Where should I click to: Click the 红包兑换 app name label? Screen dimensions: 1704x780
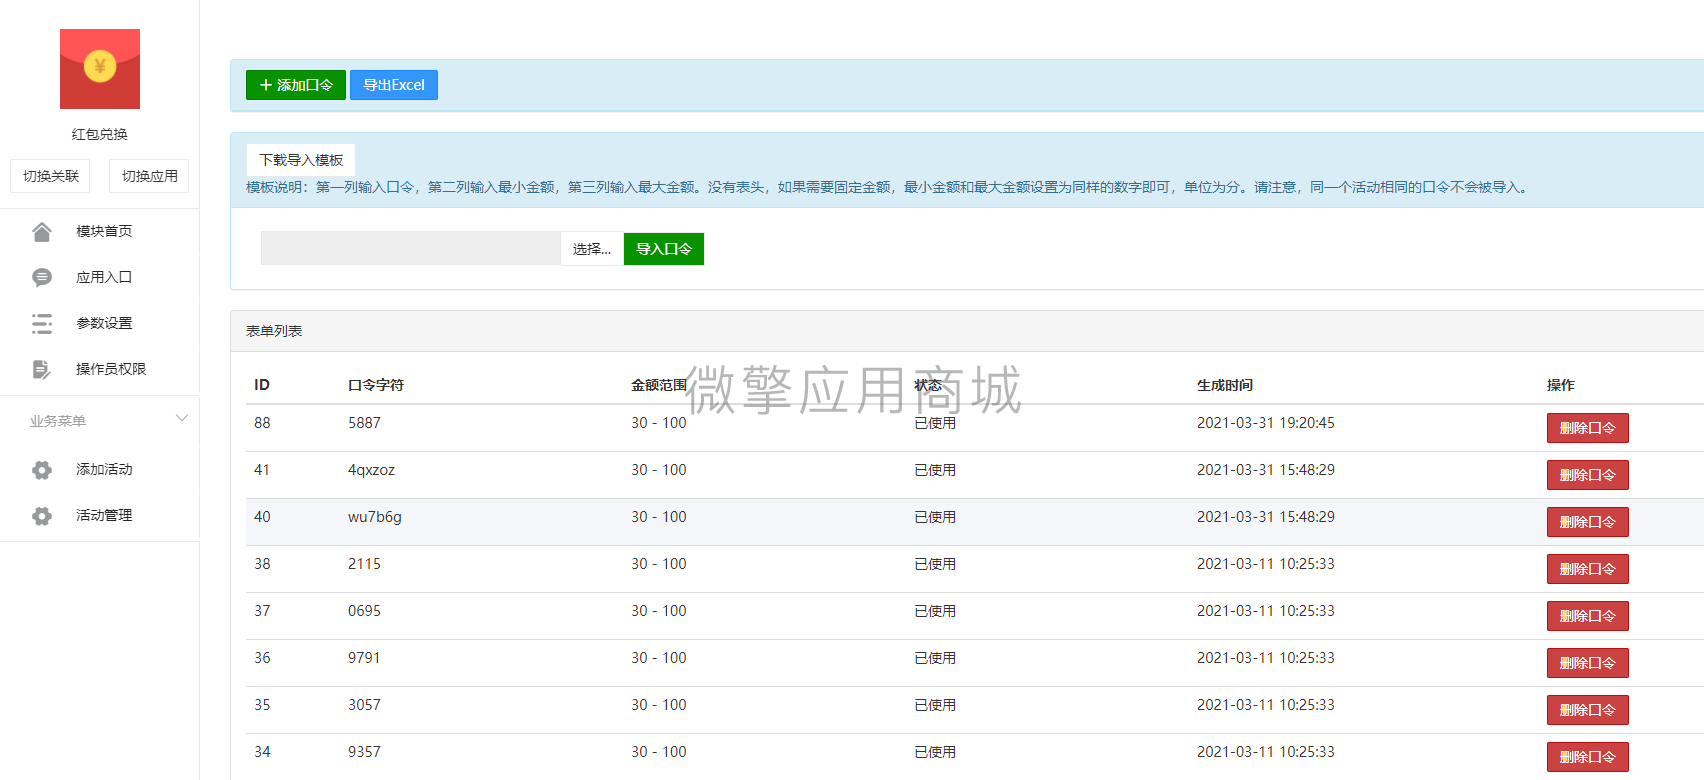coord(100,134)
